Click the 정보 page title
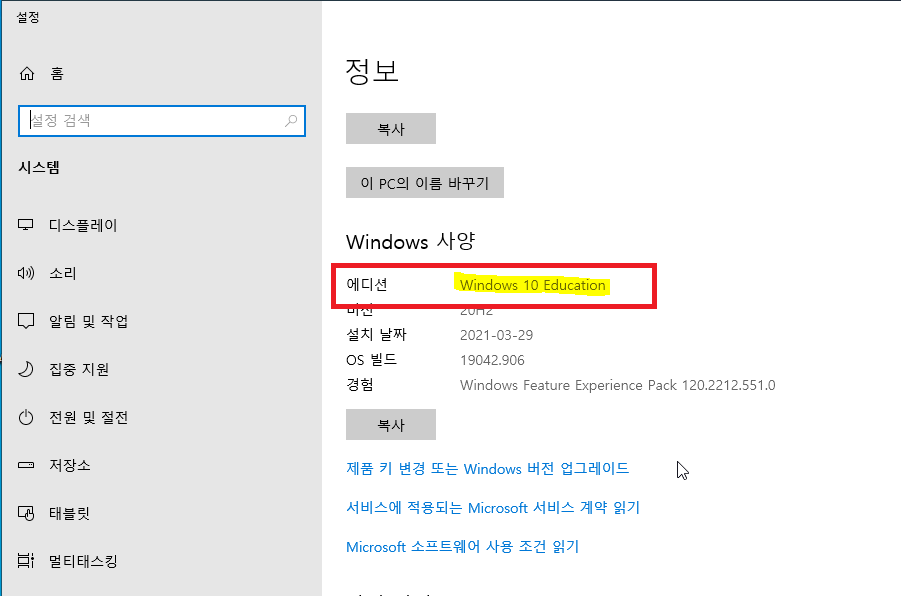This screenshot has width=901, height=596. pos(372,71)
